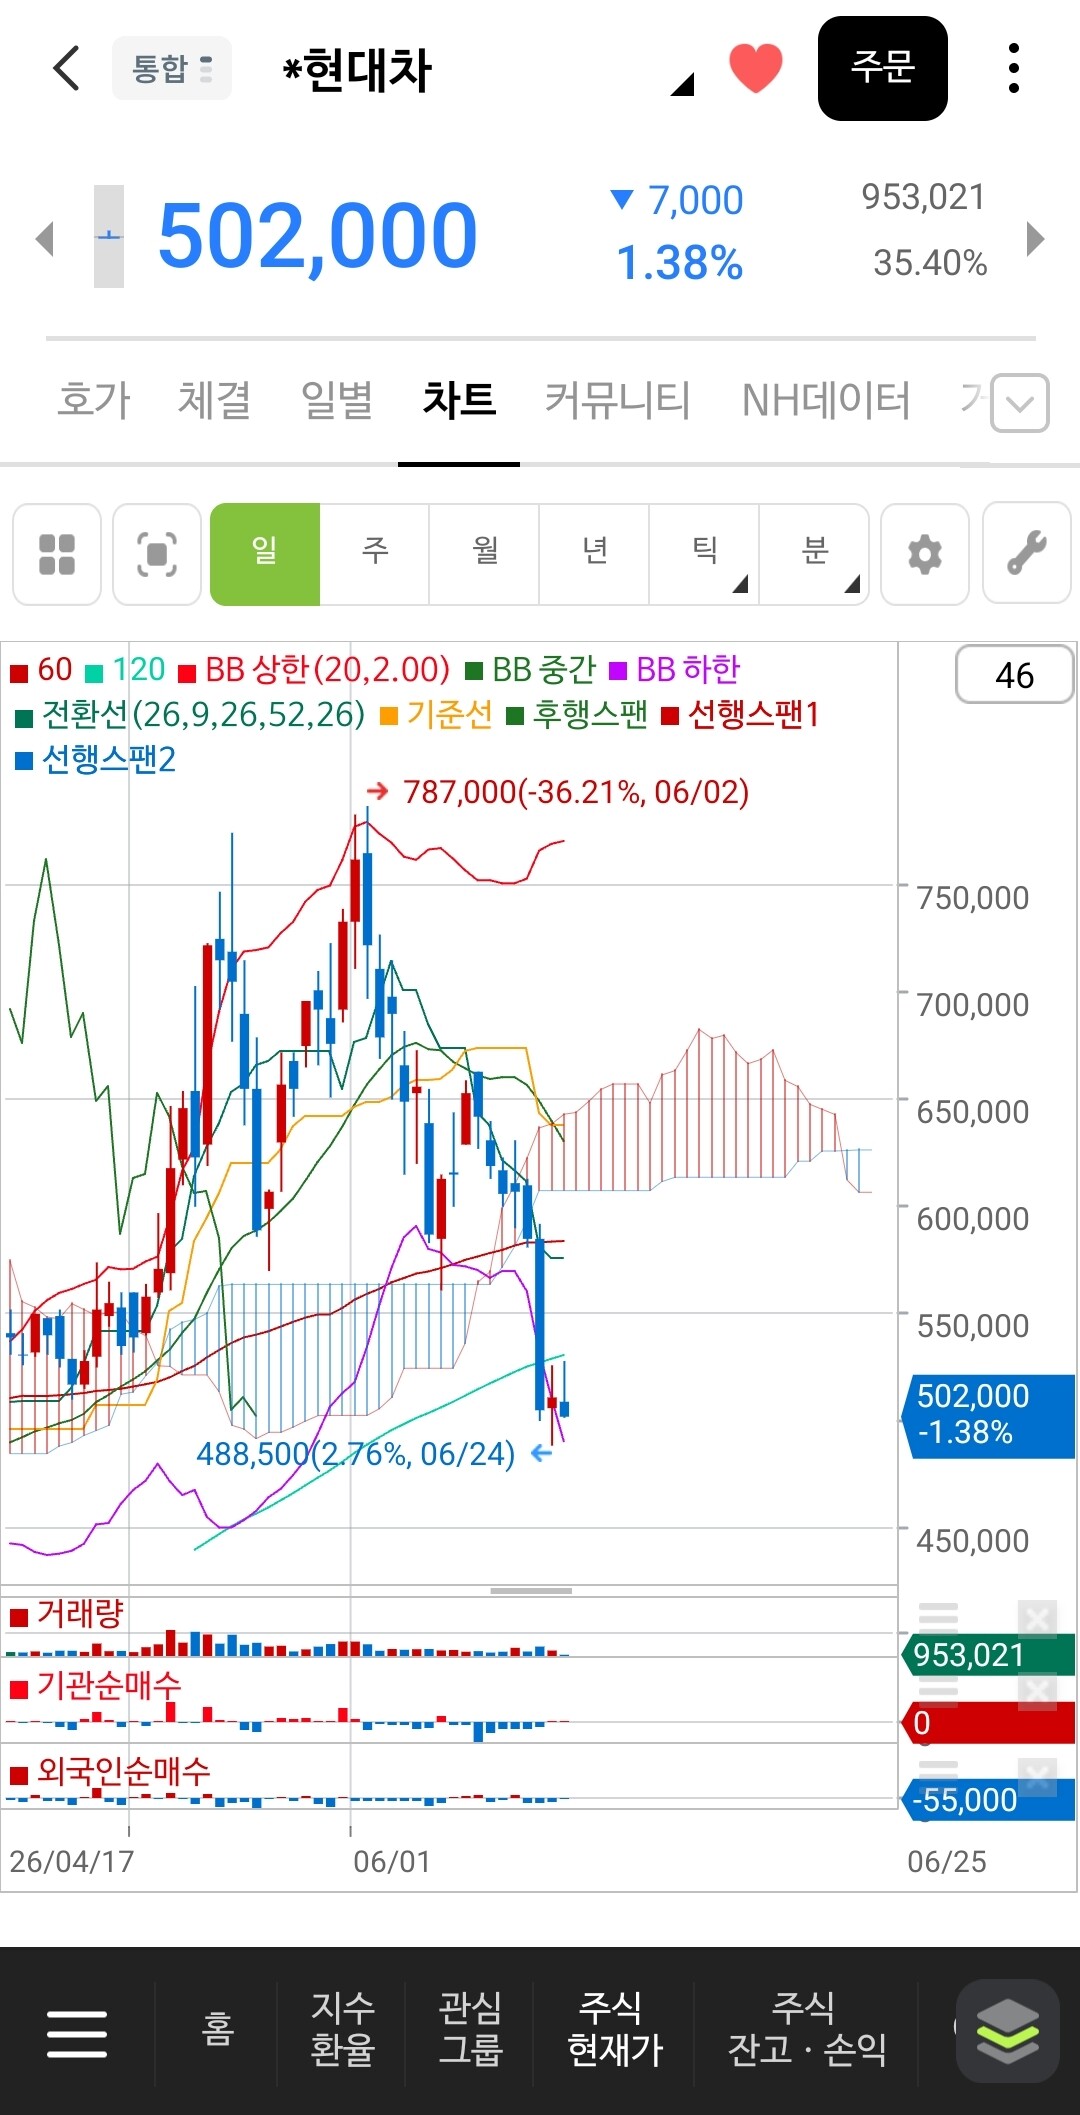Open the chart layout grid icon
The width and height of the screenshot is (1080, 2115).
pos(57,554)
